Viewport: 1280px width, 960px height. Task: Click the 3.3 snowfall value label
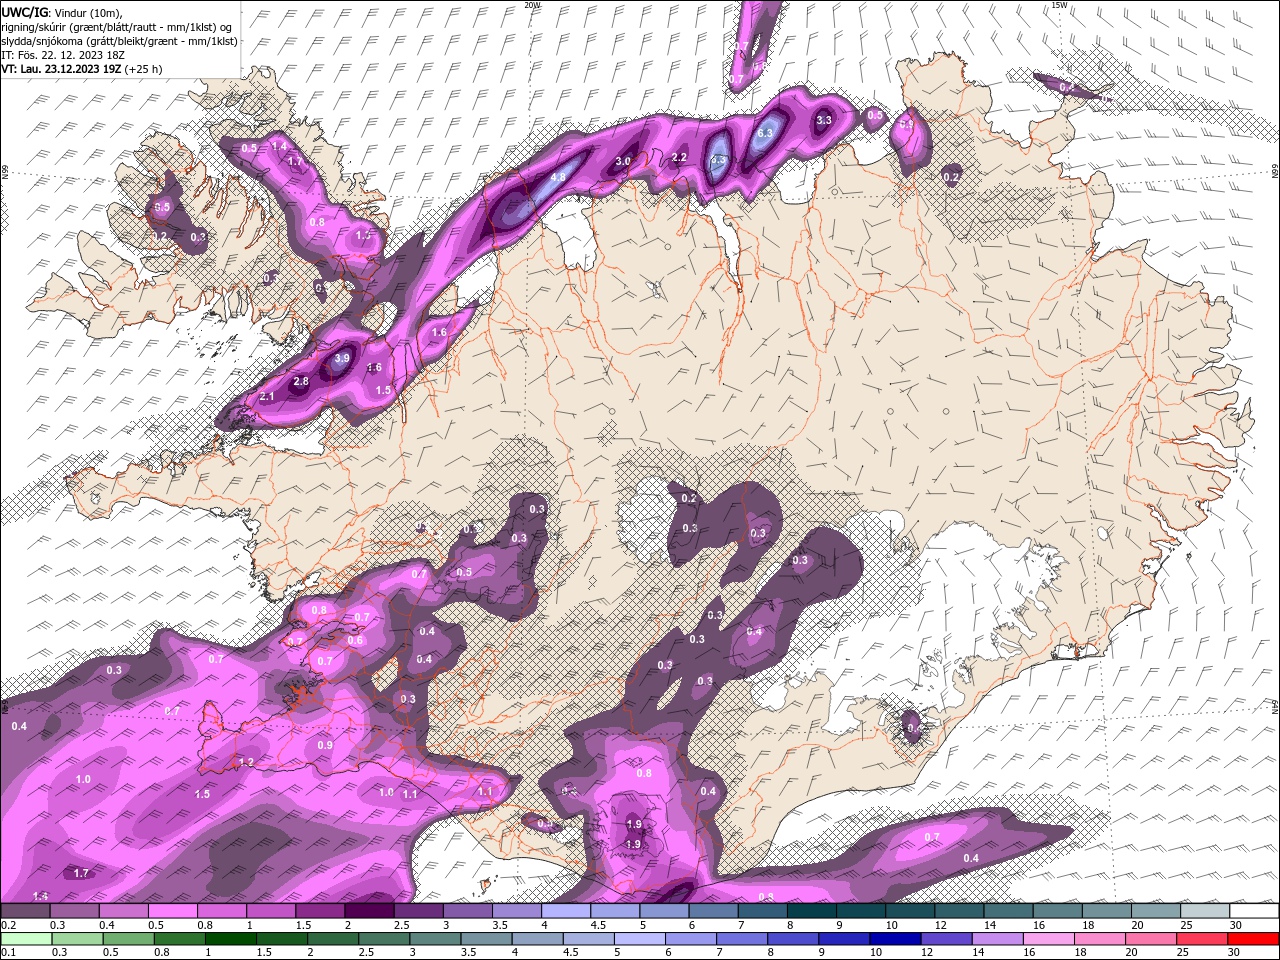coord(824,120)
